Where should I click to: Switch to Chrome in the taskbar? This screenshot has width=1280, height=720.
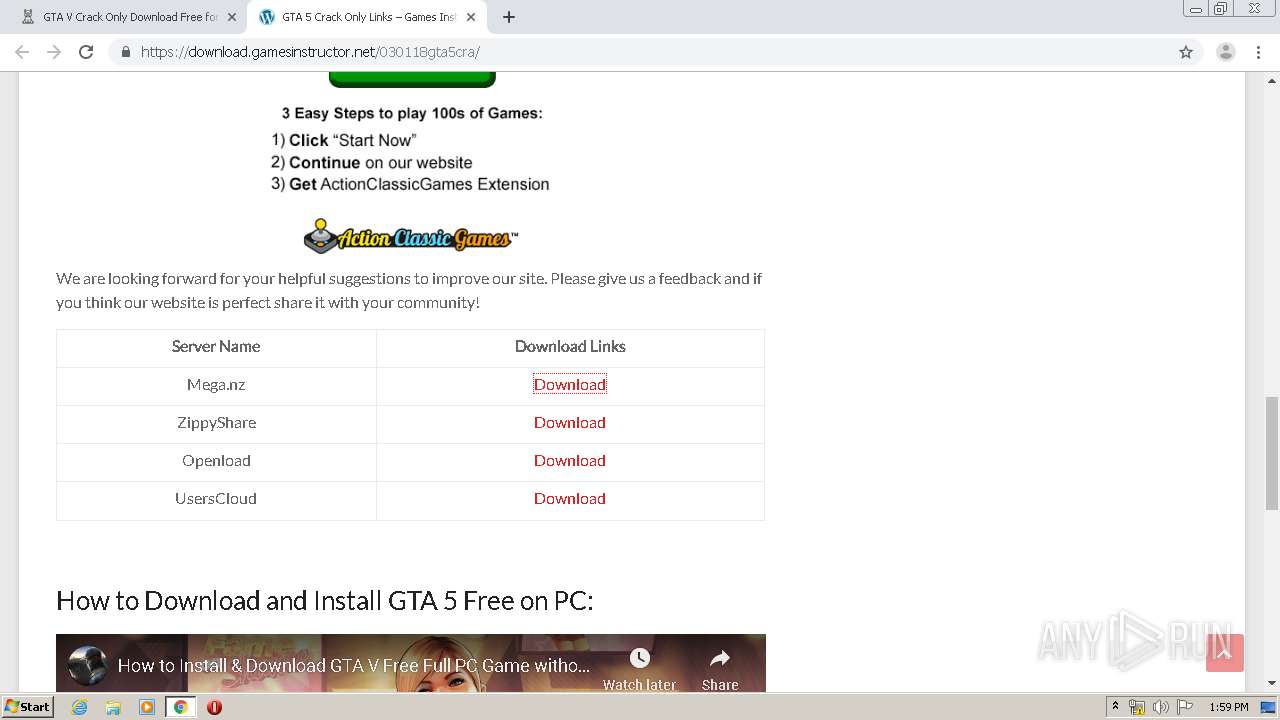point(181,707)
